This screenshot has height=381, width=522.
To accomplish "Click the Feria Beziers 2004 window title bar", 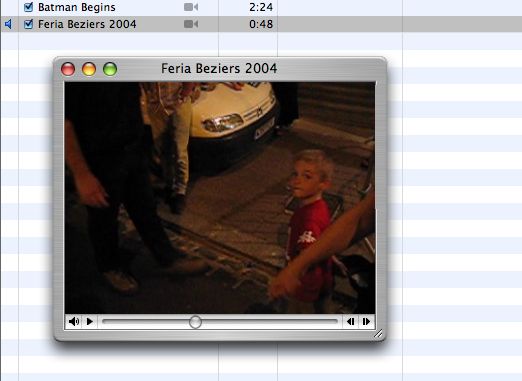I will [220, 69].
